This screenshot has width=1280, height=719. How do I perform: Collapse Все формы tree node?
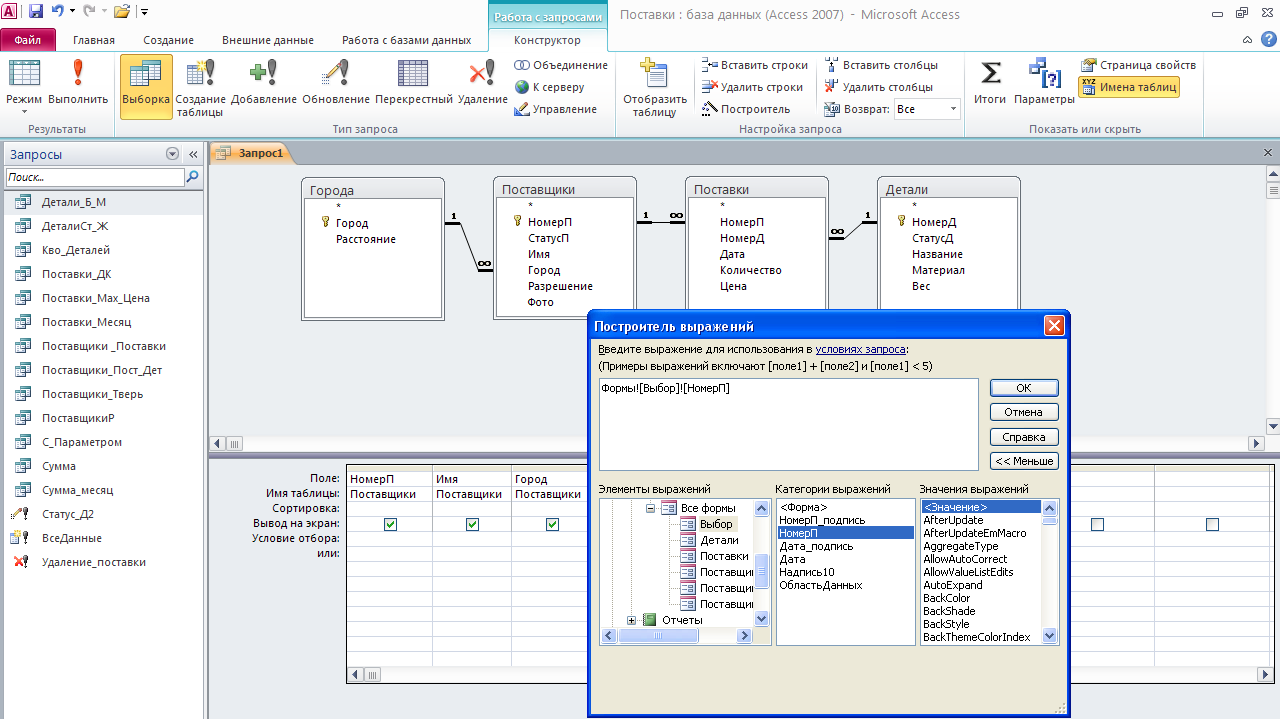coord(650,508)
